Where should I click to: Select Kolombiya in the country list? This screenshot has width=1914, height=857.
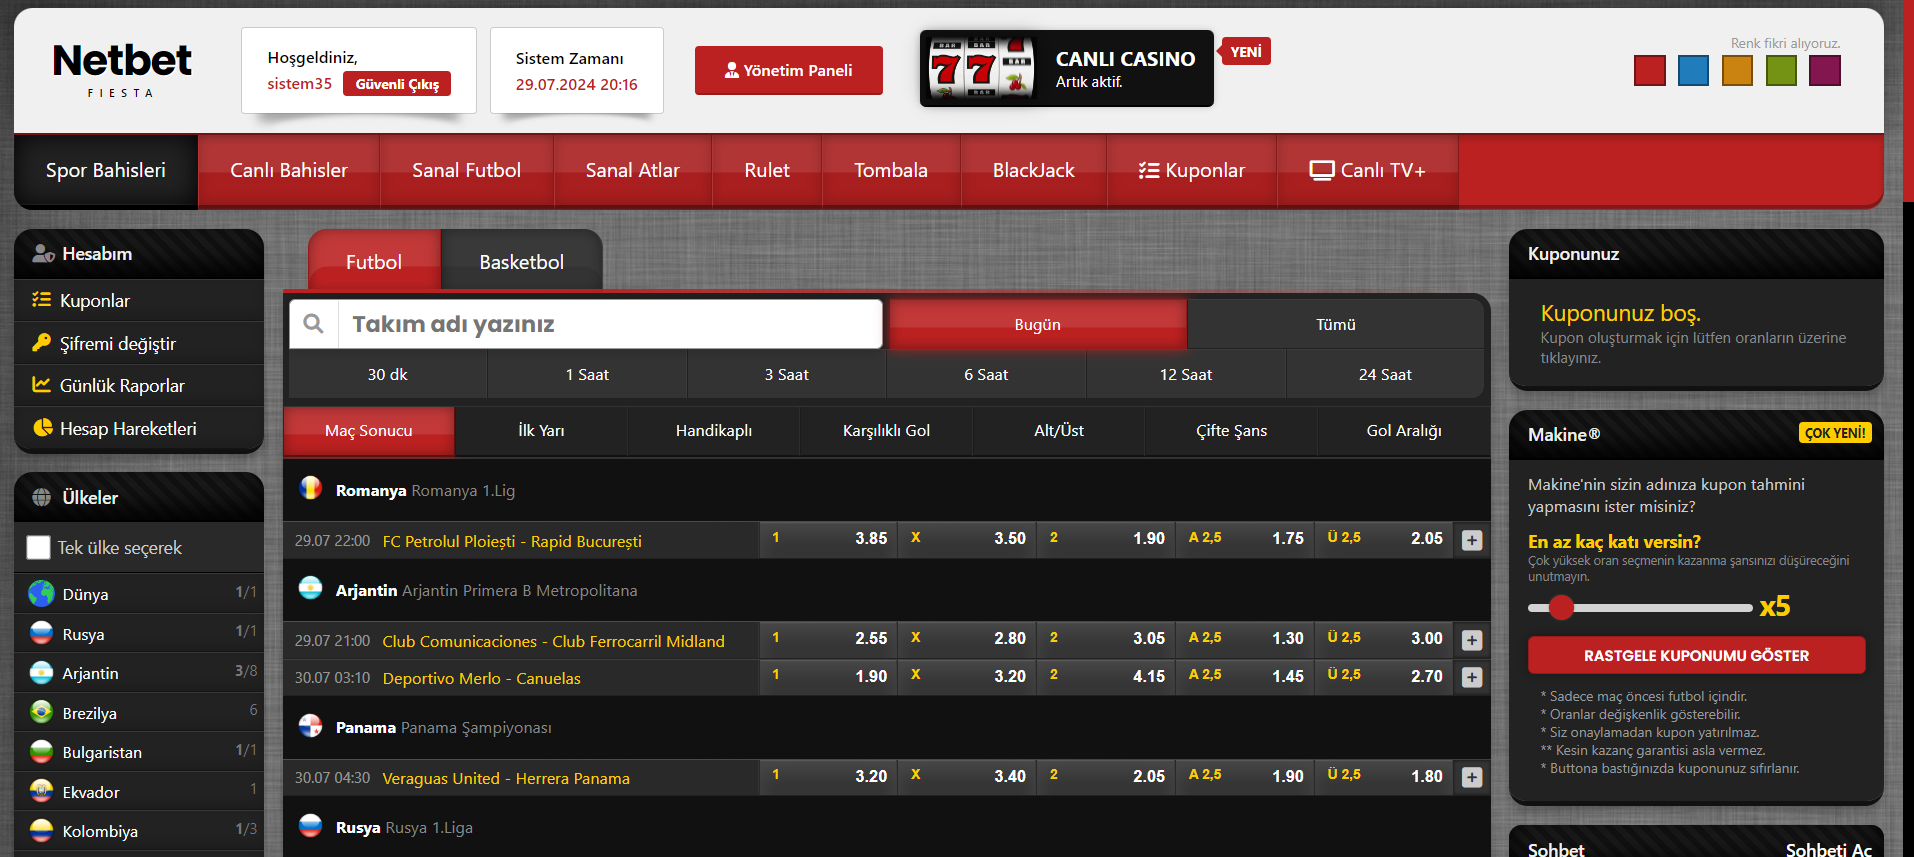tap(139, 830)
